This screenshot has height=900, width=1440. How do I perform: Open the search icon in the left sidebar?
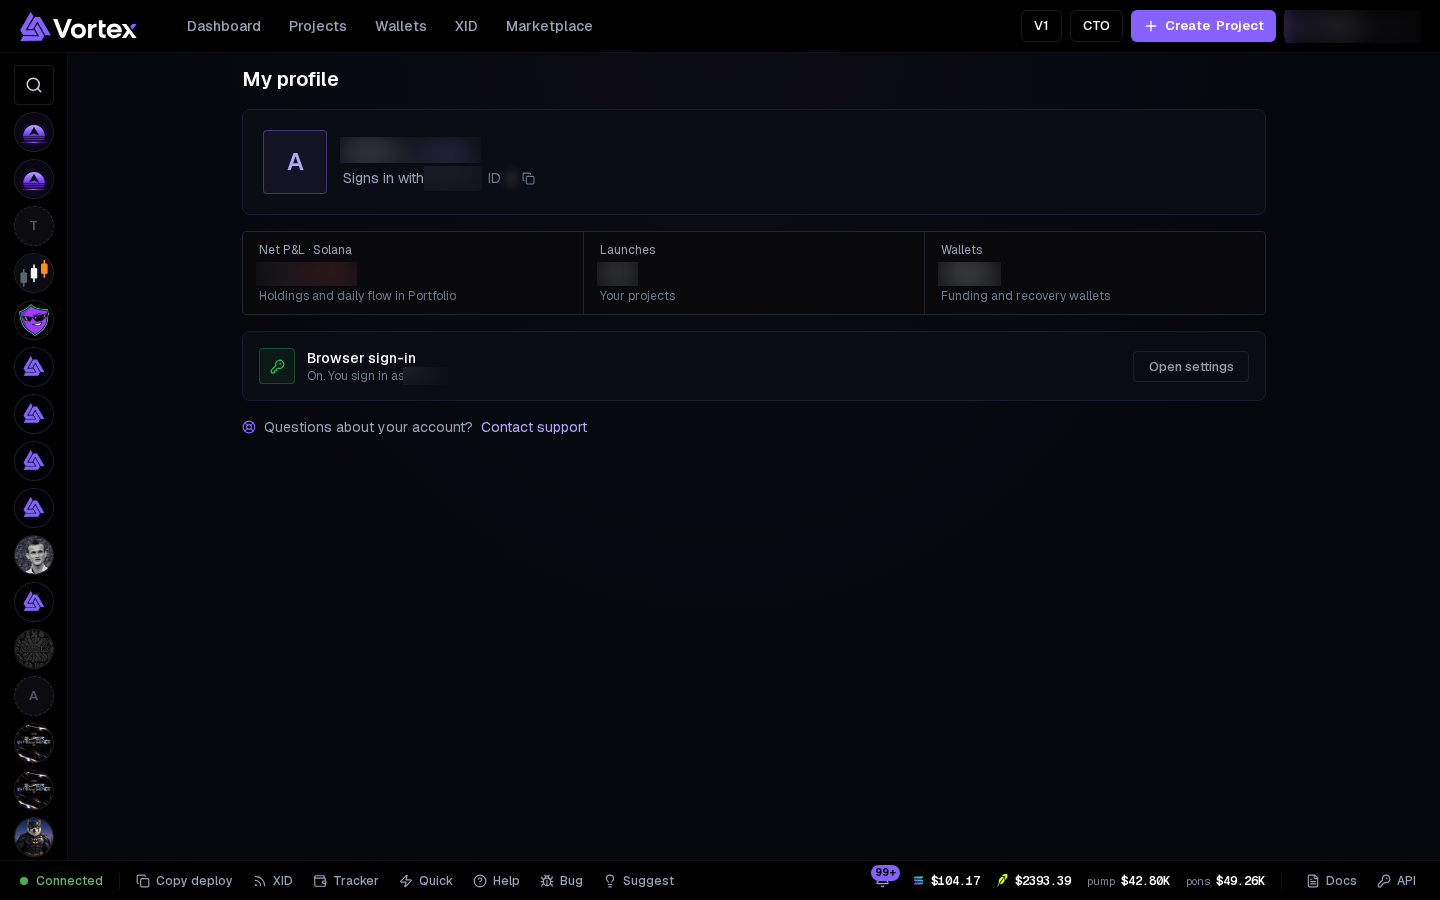point(34,85)
